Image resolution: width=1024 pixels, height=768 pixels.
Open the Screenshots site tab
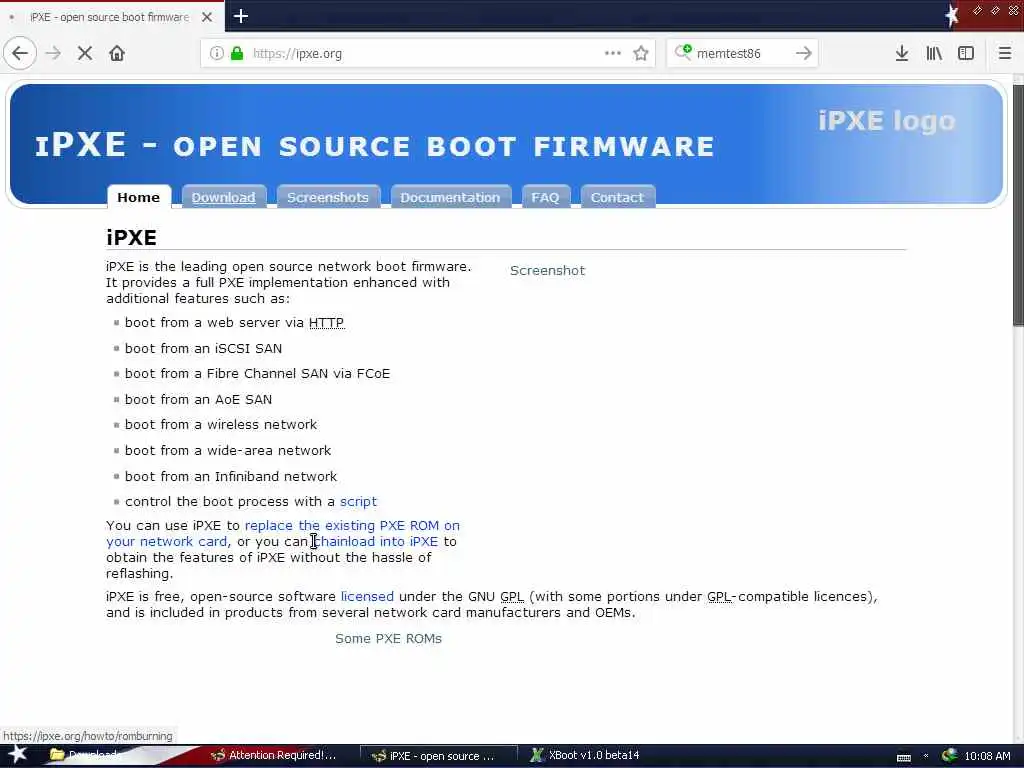tap(328, 197)
